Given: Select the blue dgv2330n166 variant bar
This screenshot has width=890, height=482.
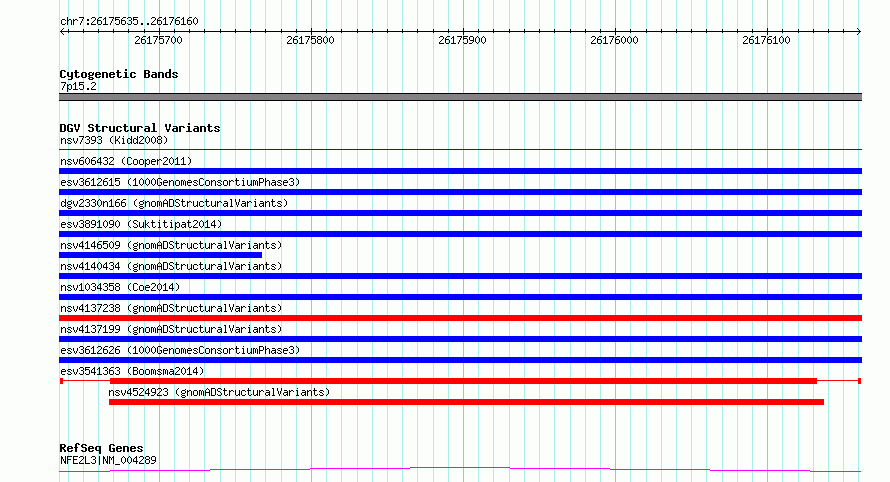Looking at the screenshot, I should click(460, 213).
